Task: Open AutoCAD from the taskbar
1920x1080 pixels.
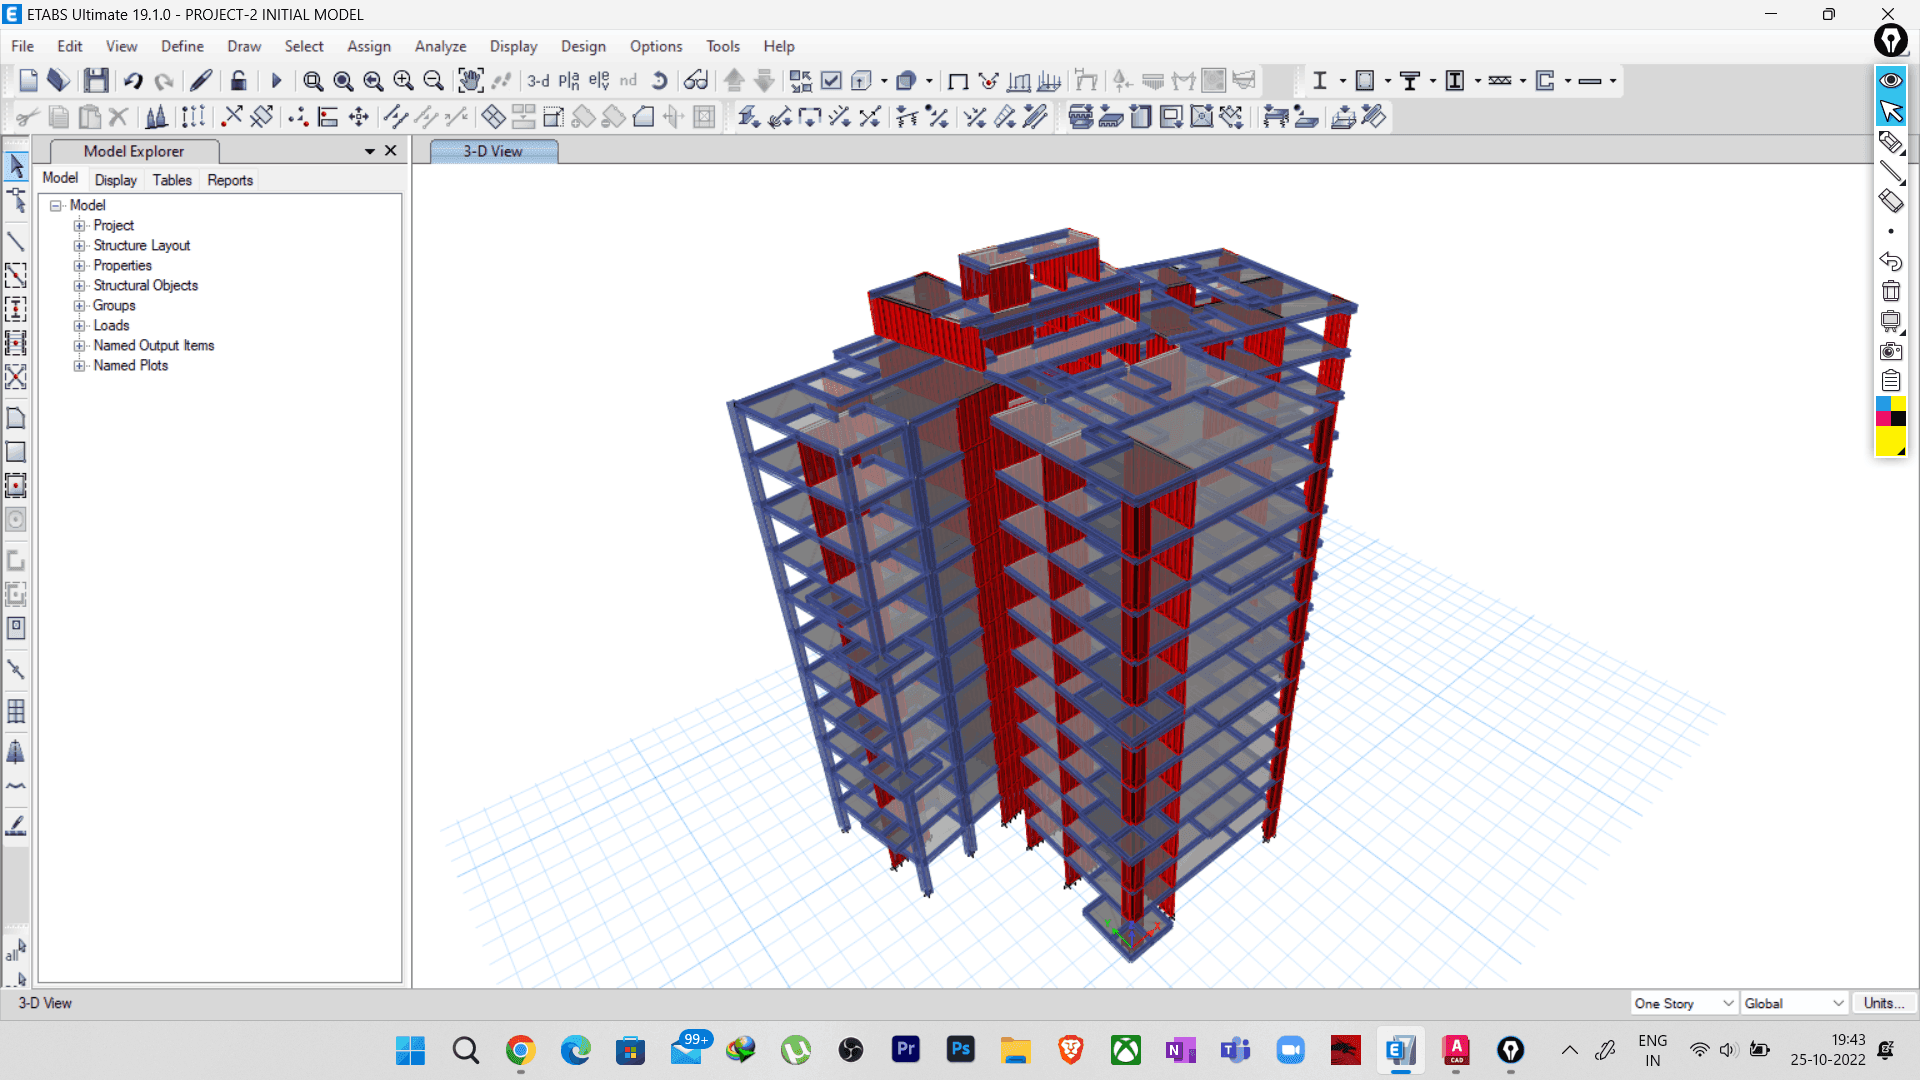Action: (x=1456, y=1050)
